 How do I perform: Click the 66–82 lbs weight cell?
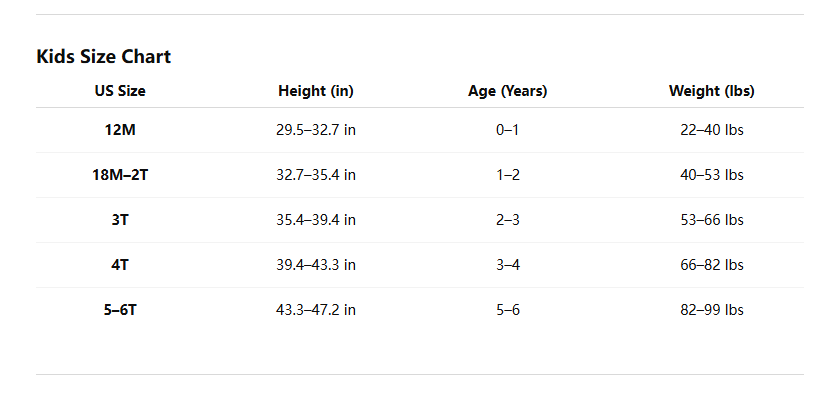712,265
